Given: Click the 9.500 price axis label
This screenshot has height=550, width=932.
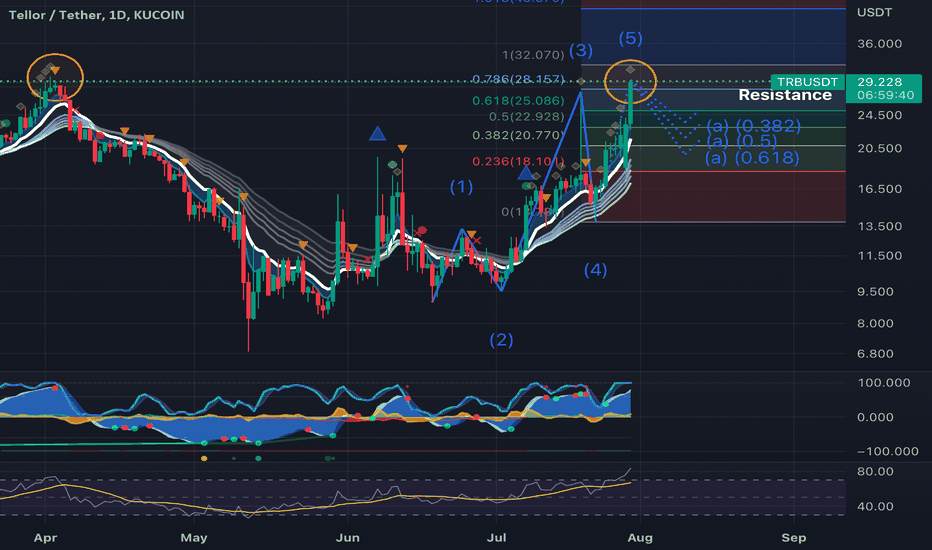Looking at the screenshot, I should 875,292.
